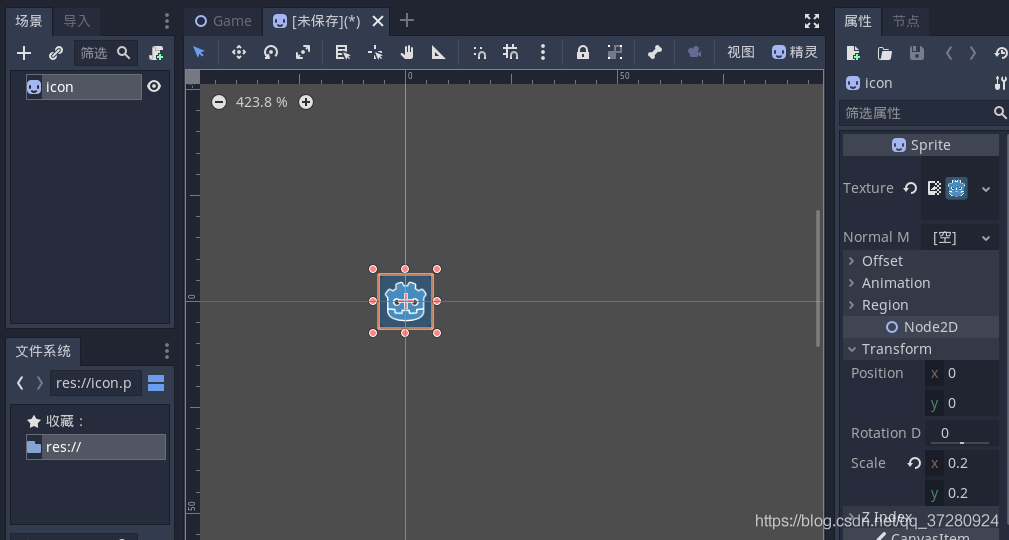The image size is (1009, 540).
Task: Activate the Rotate mode tool
Action: click(x=271, y=53)
